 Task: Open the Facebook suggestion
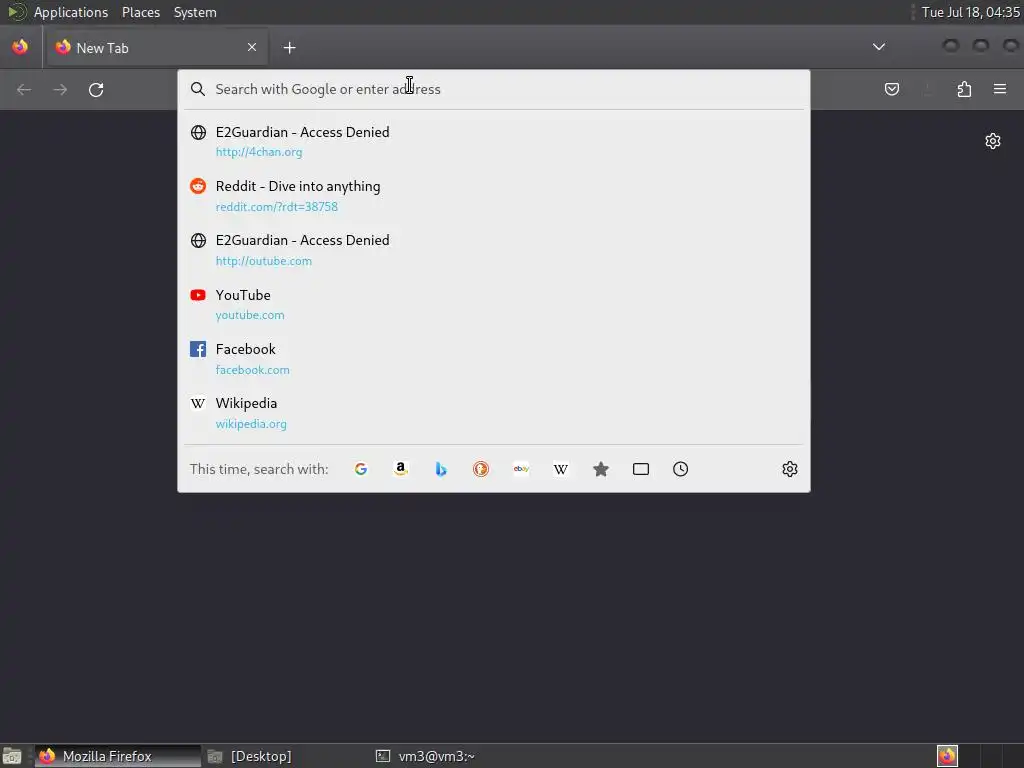(x=494, y=359)
